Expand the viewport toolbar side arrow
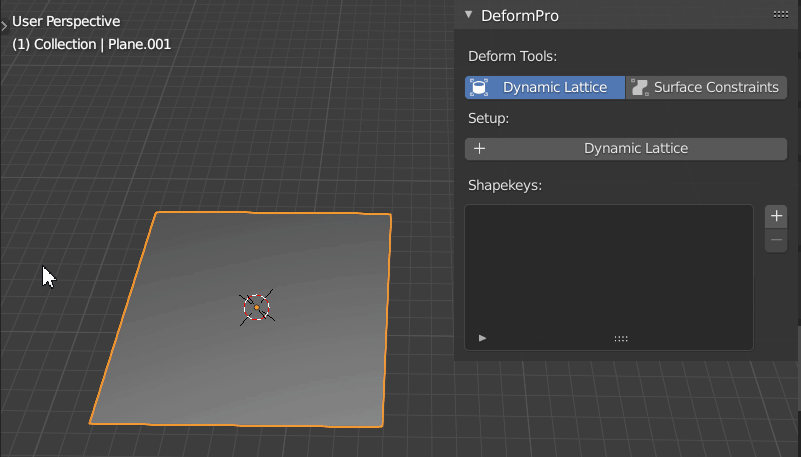The image size is (801, 457). pyautogui.click(x=4, y=25)
